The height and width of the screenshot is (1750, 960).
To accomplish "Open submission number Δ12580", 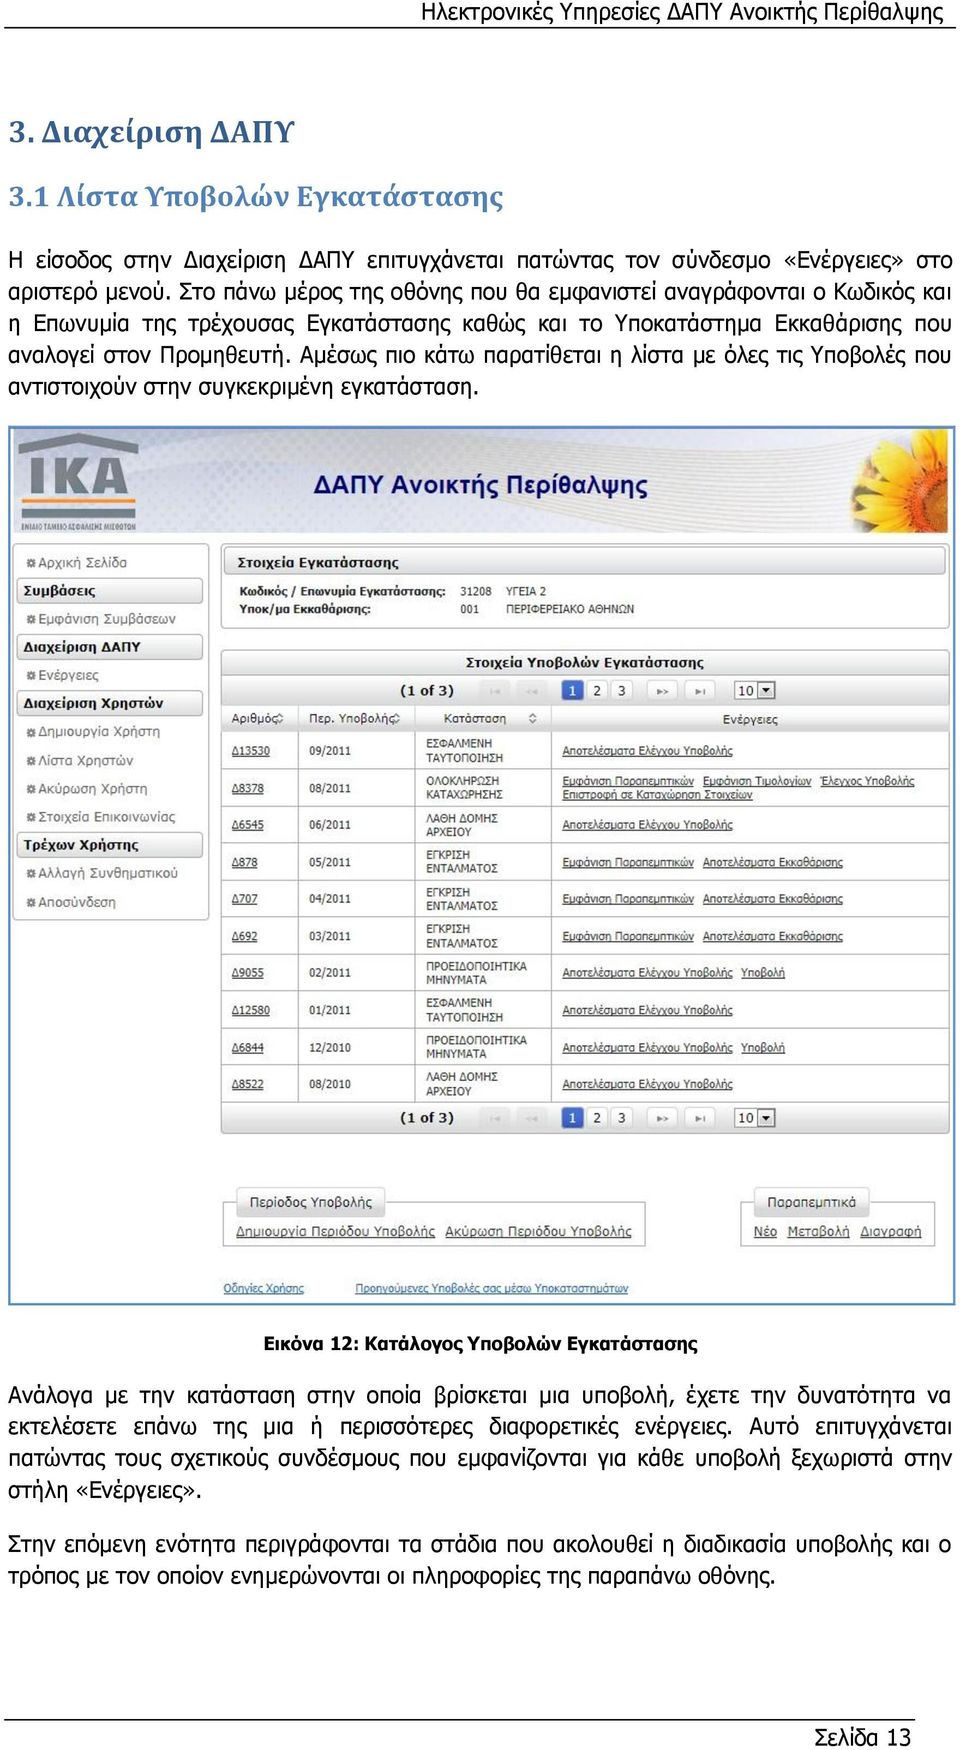I will [x=251, y=1010].
